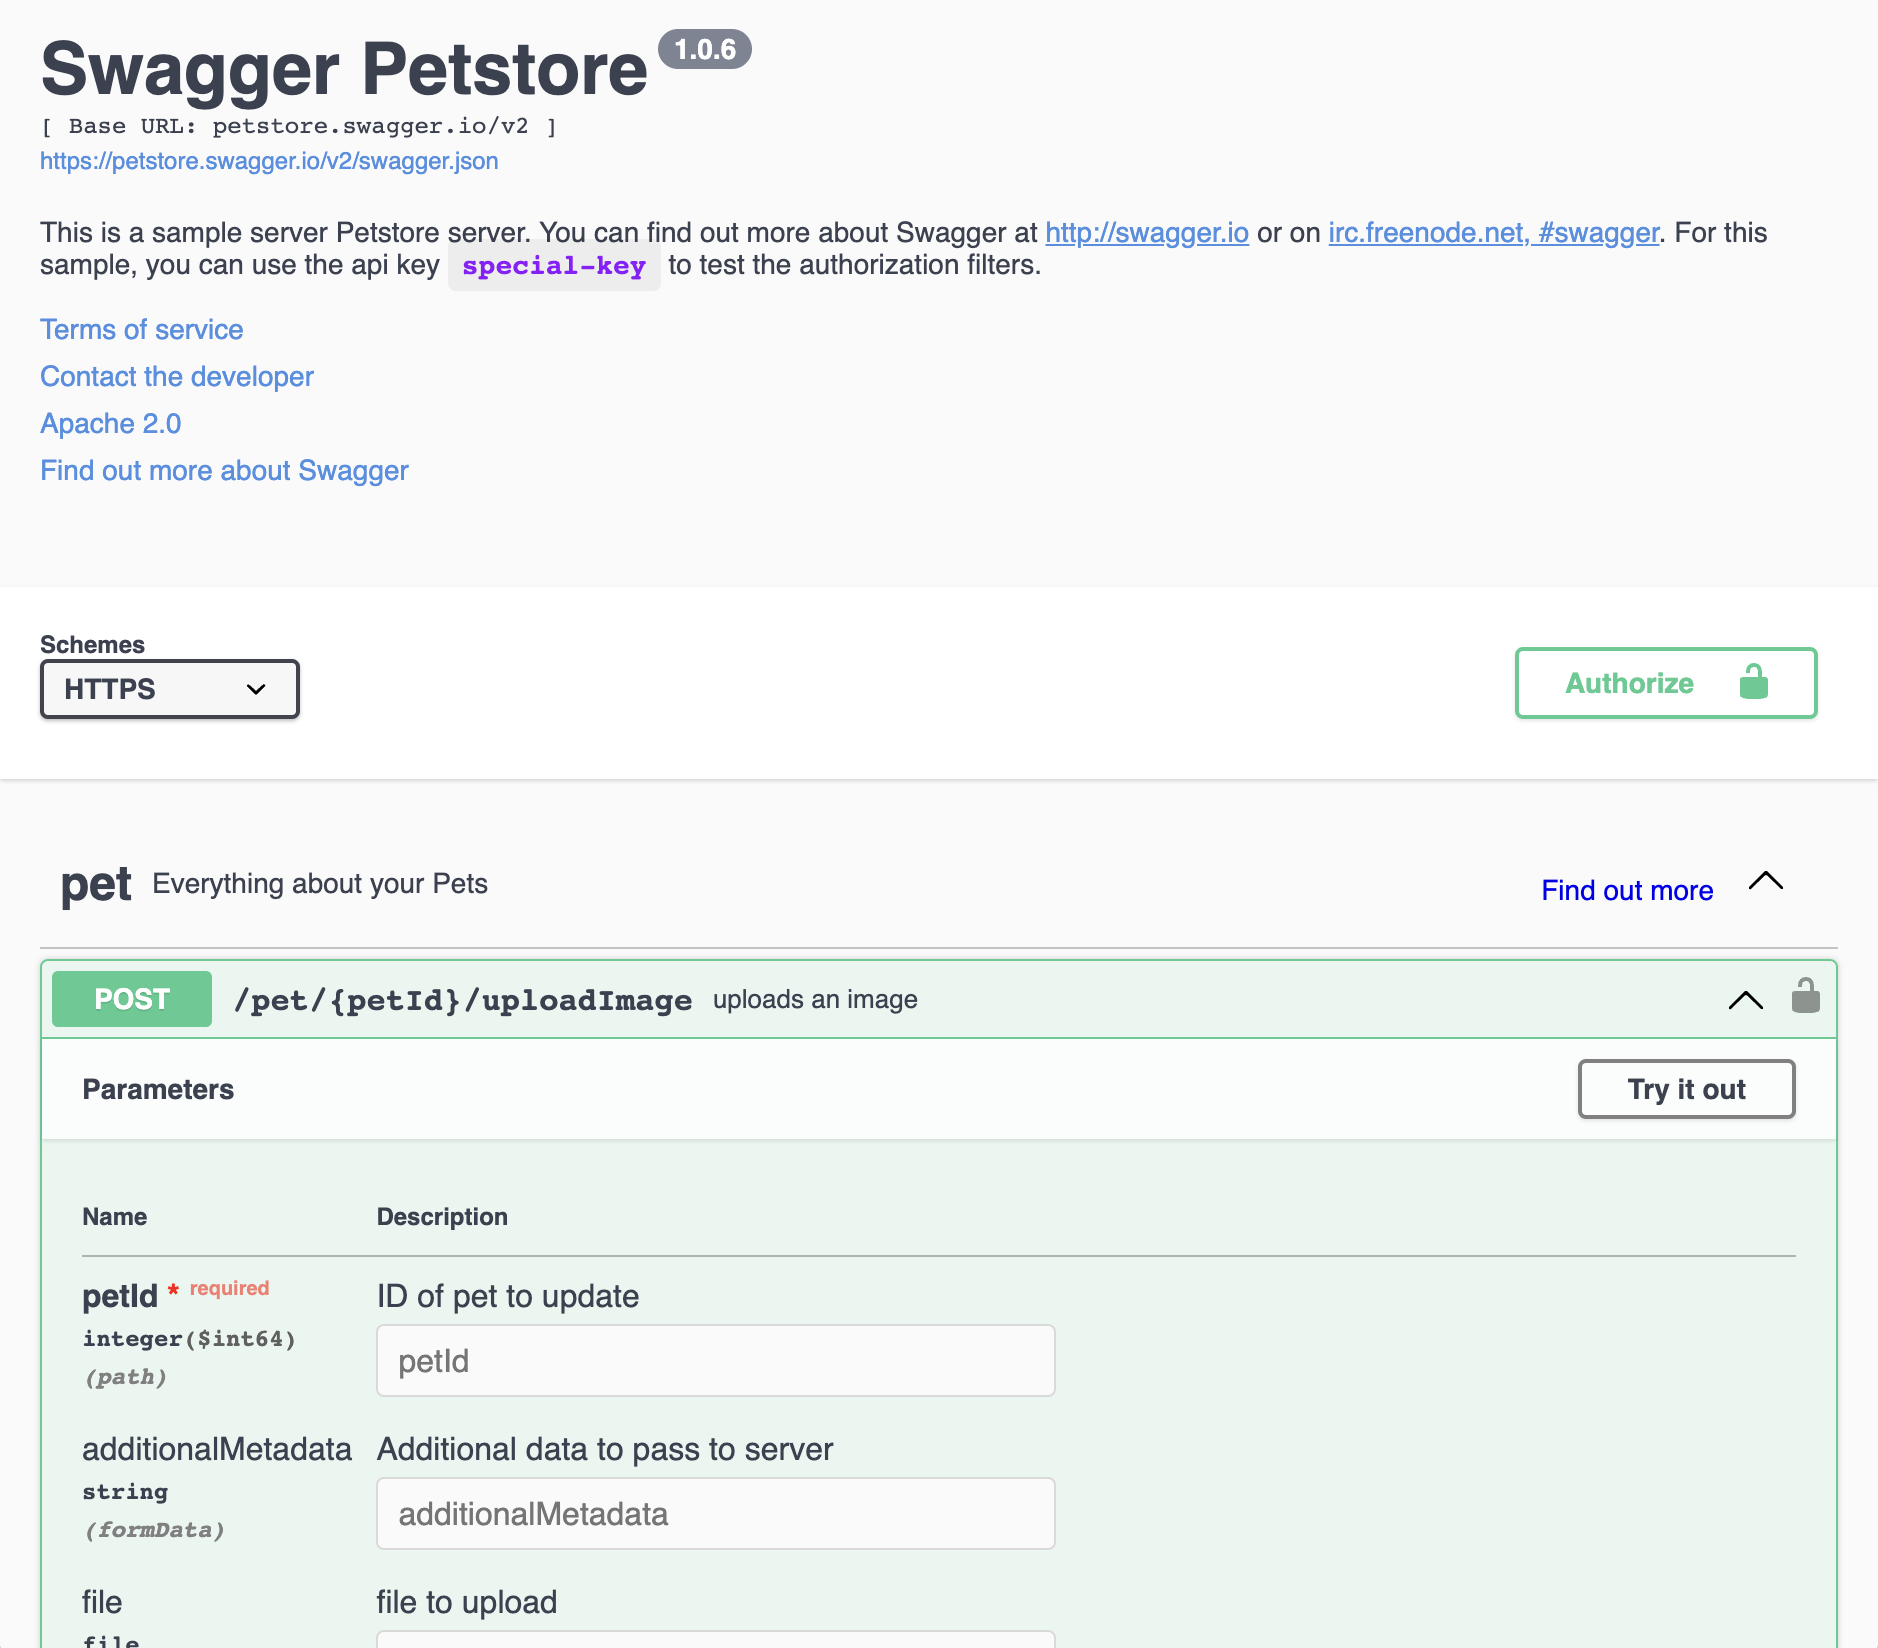Click the Authorize button
This screenshot has width=1878, height=1648.
coord(1666,683)
